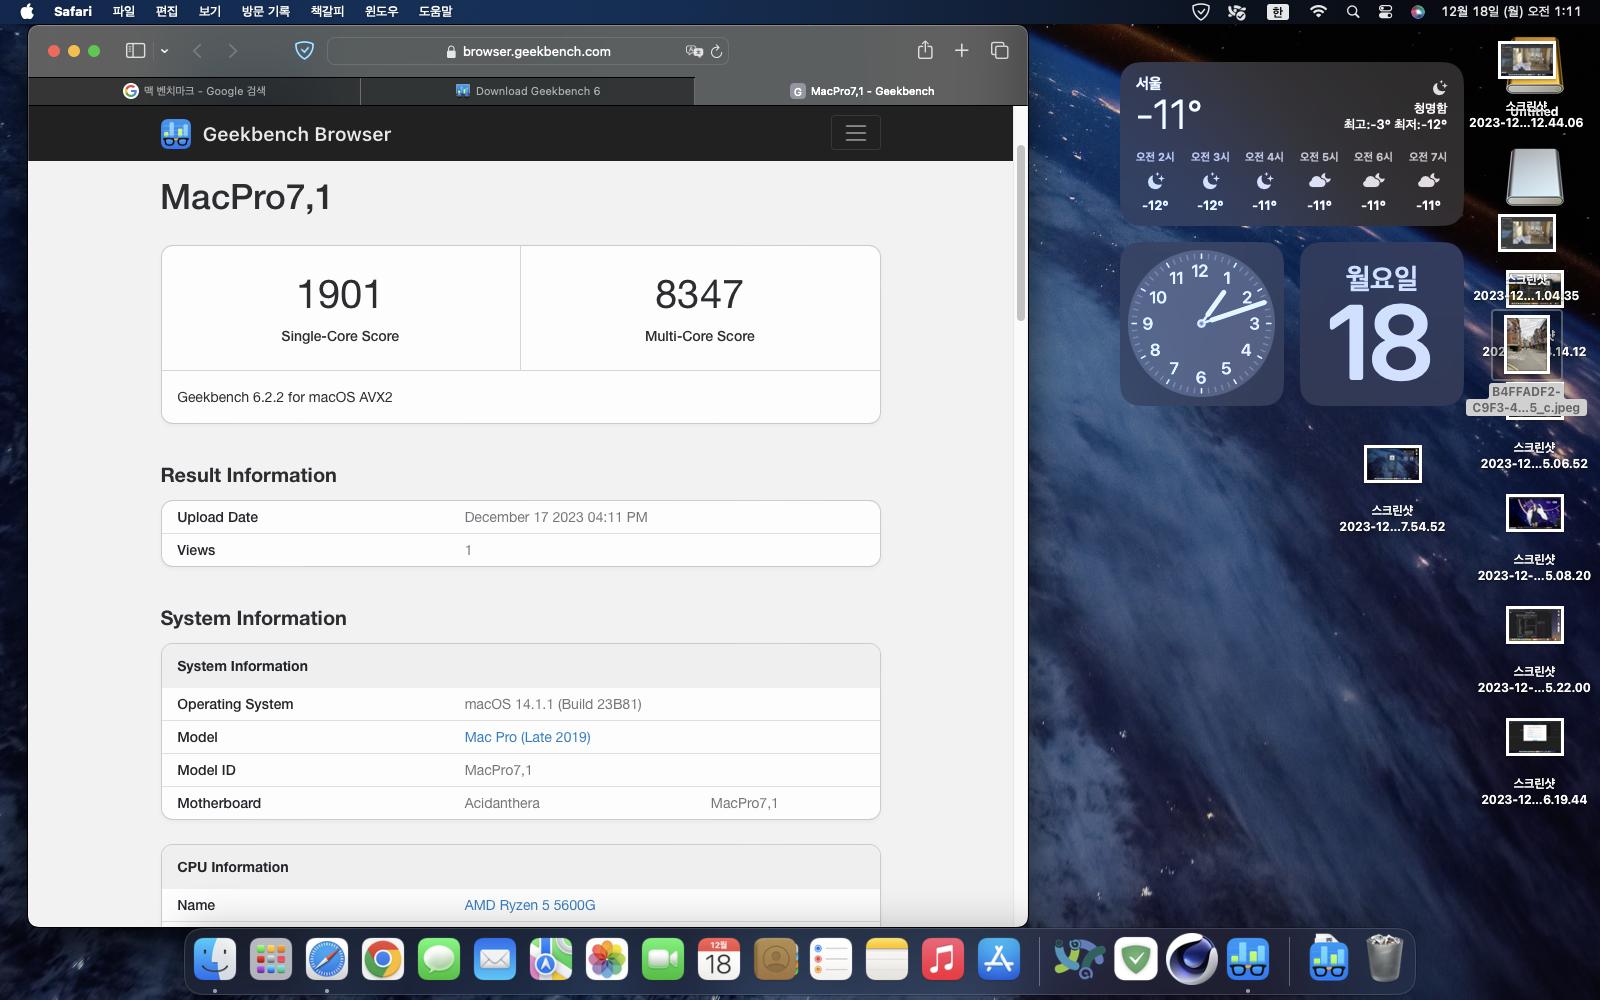Switch to the Download Geekbench 6 tab
The width and height of the screenshot is (1600, 1000).
click(x=527, y=91)
